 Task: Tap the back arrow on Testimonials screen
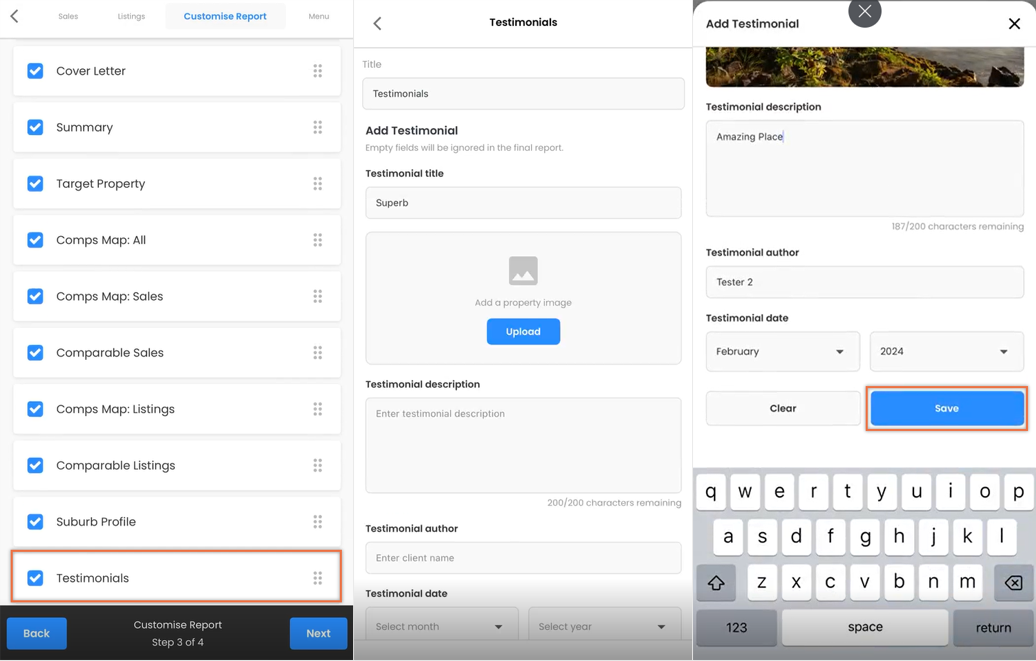tap(377, 24)
